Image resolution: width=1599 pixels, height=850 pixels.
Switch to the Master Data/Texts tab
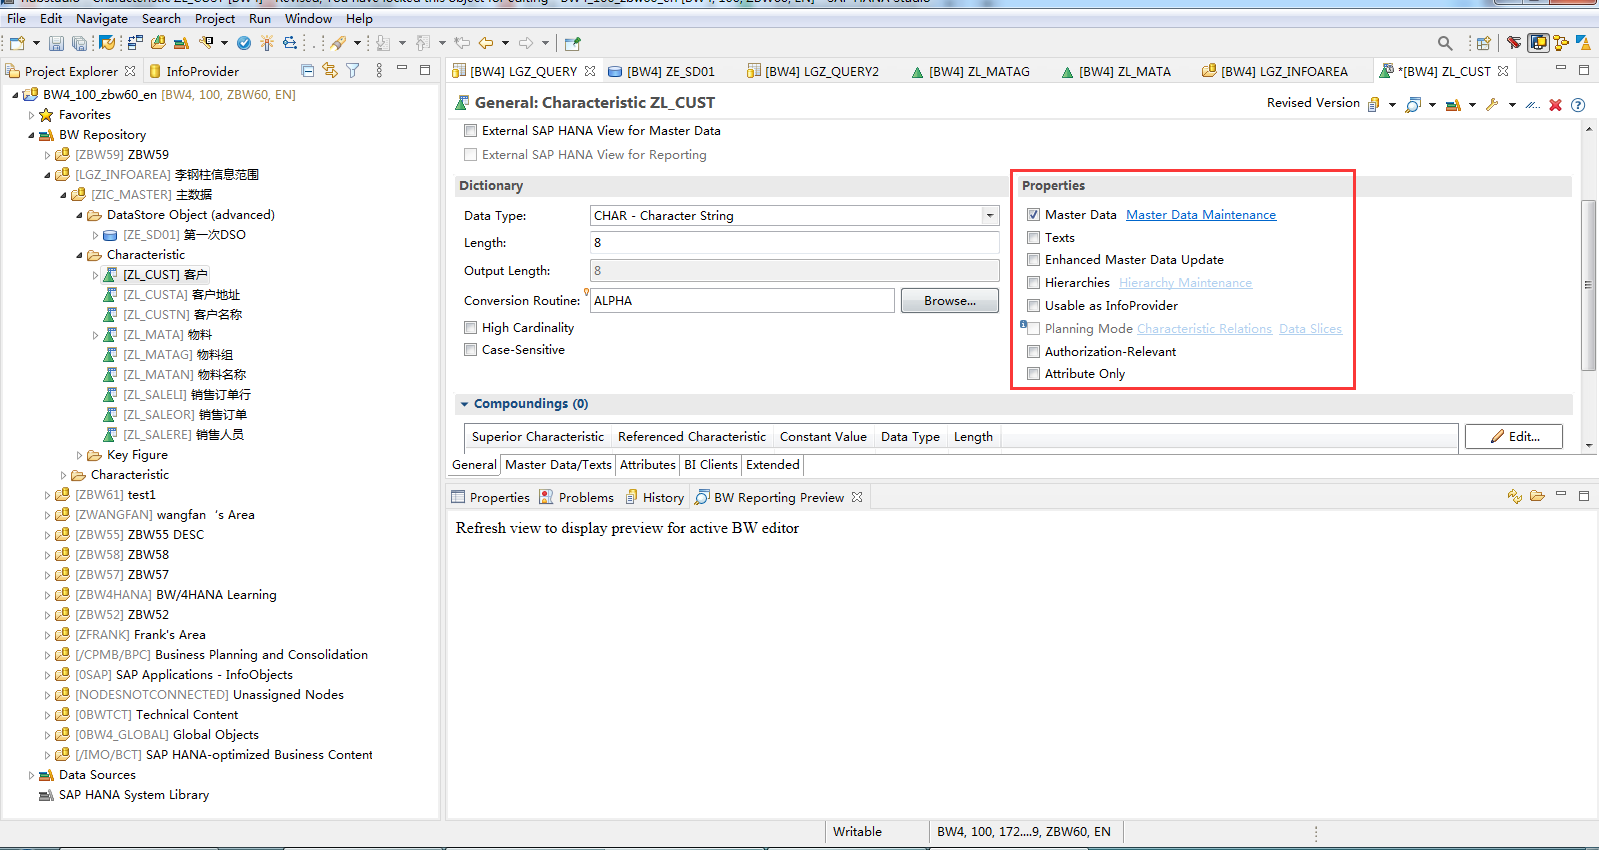click(558, 464)
